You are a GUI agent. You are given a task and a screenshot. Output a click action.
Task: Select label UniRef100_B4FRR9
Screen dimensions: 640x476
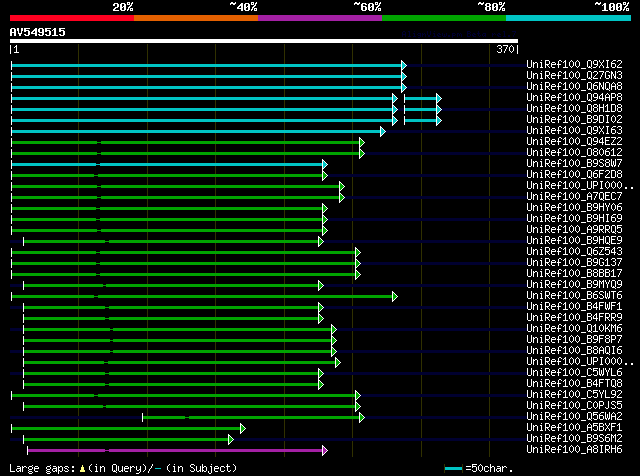tap(574, 318)
